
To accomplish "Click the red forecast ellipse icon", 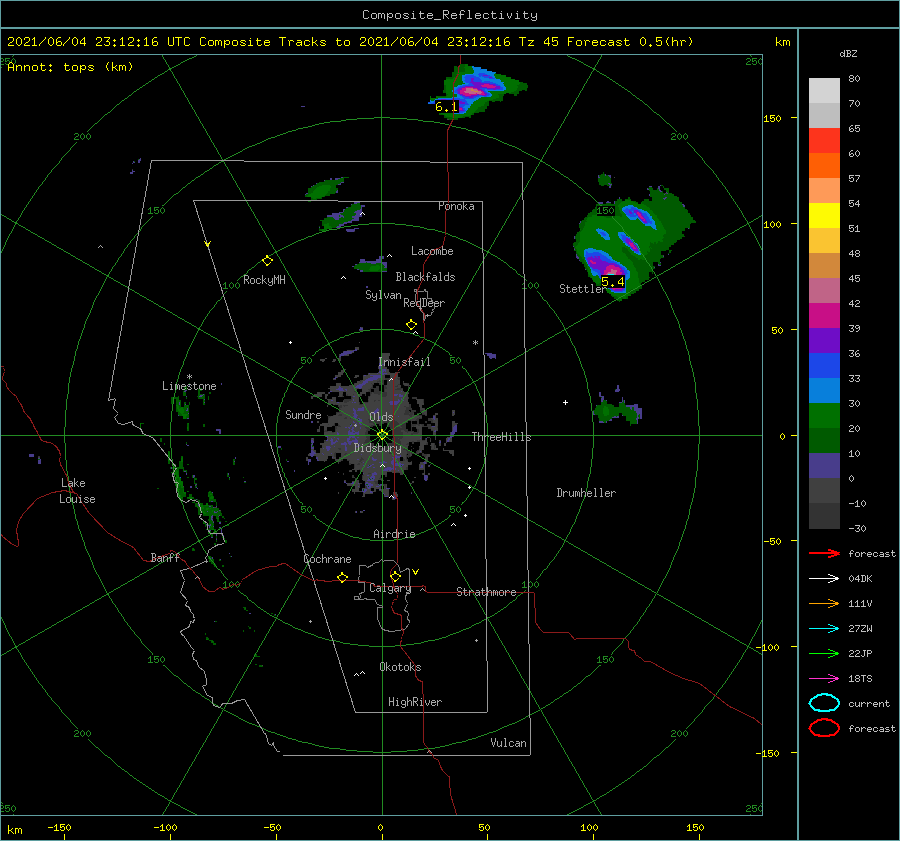I will [x=824, y=728].
